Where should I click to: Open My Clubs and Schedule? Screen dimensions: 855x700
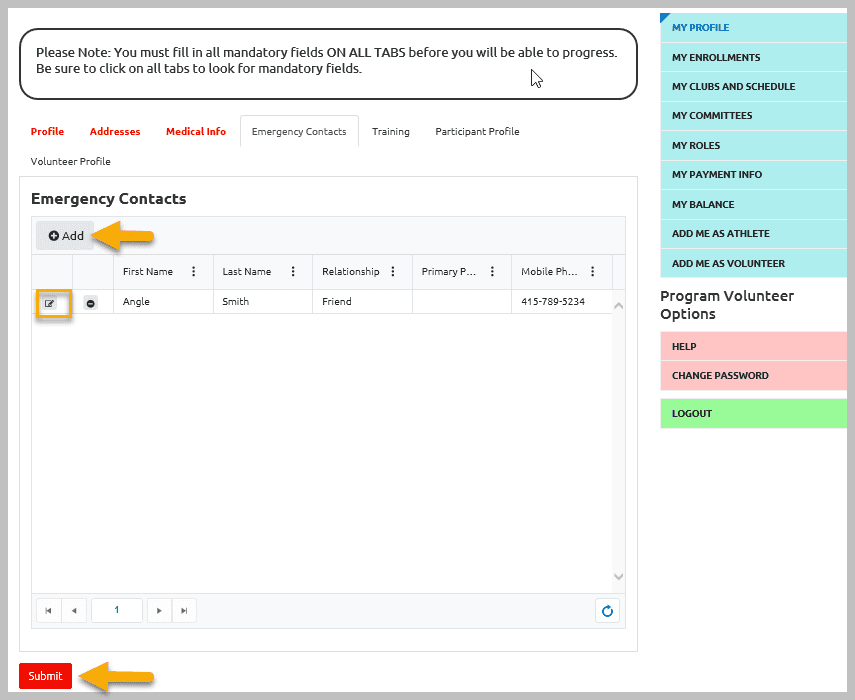754,87
